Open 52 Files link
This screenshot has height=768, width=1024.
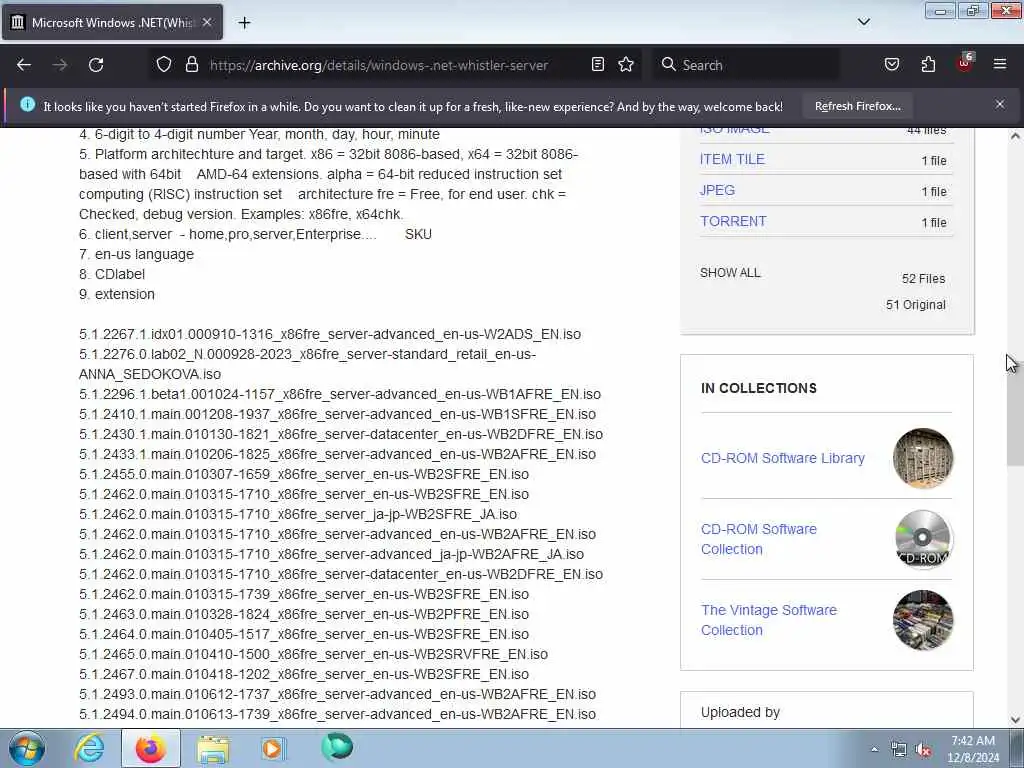tap(923, 279)
